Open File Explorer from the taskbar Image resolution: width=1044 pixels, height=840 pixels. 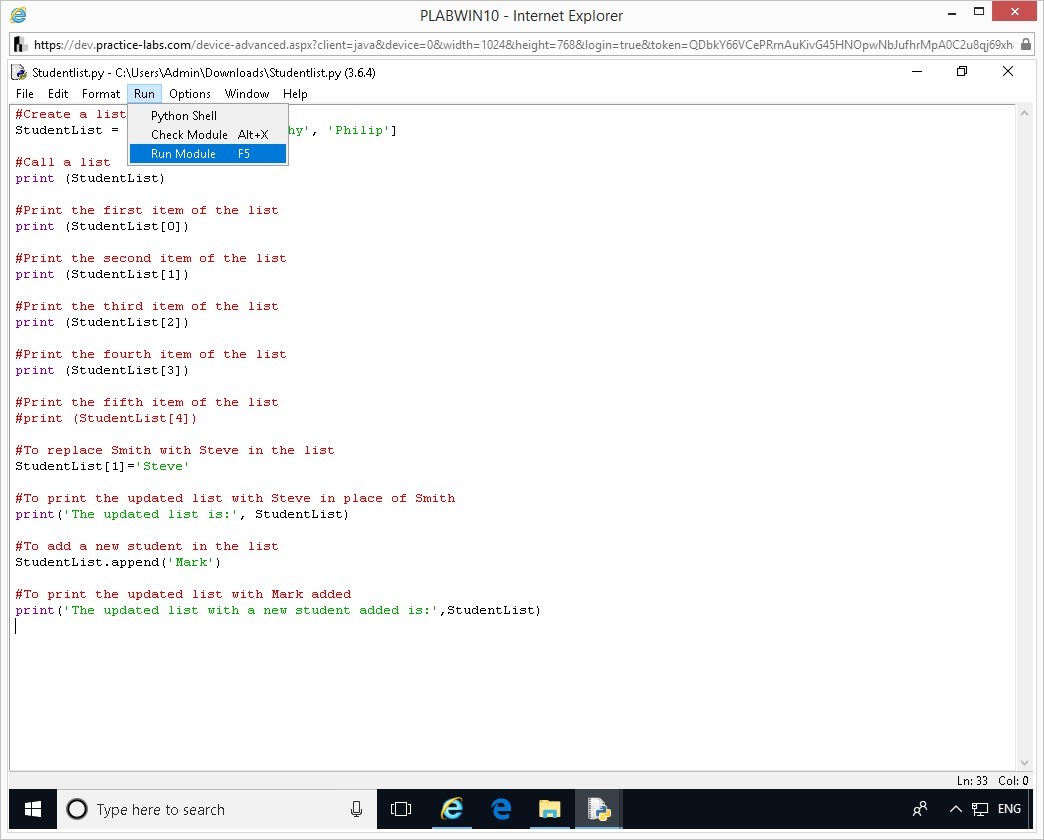(x=550, y=809)
